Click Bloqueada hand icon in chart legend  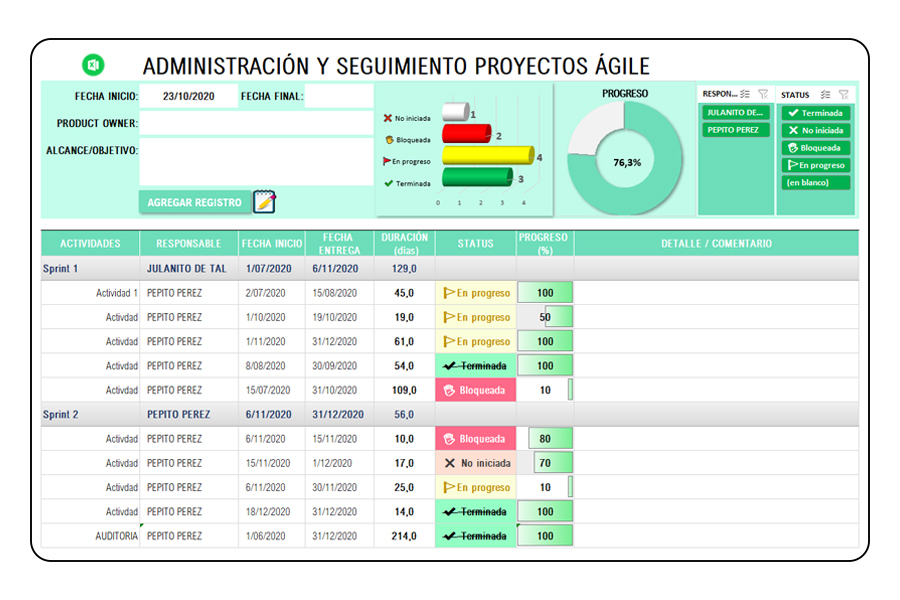point(390,140)
